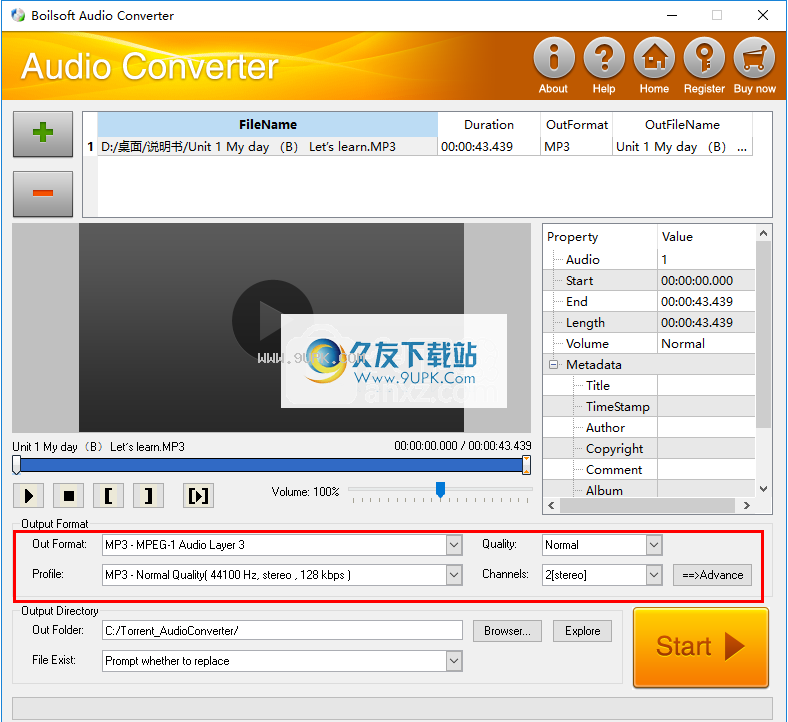Stop playback with the stop button

[69, 496]
